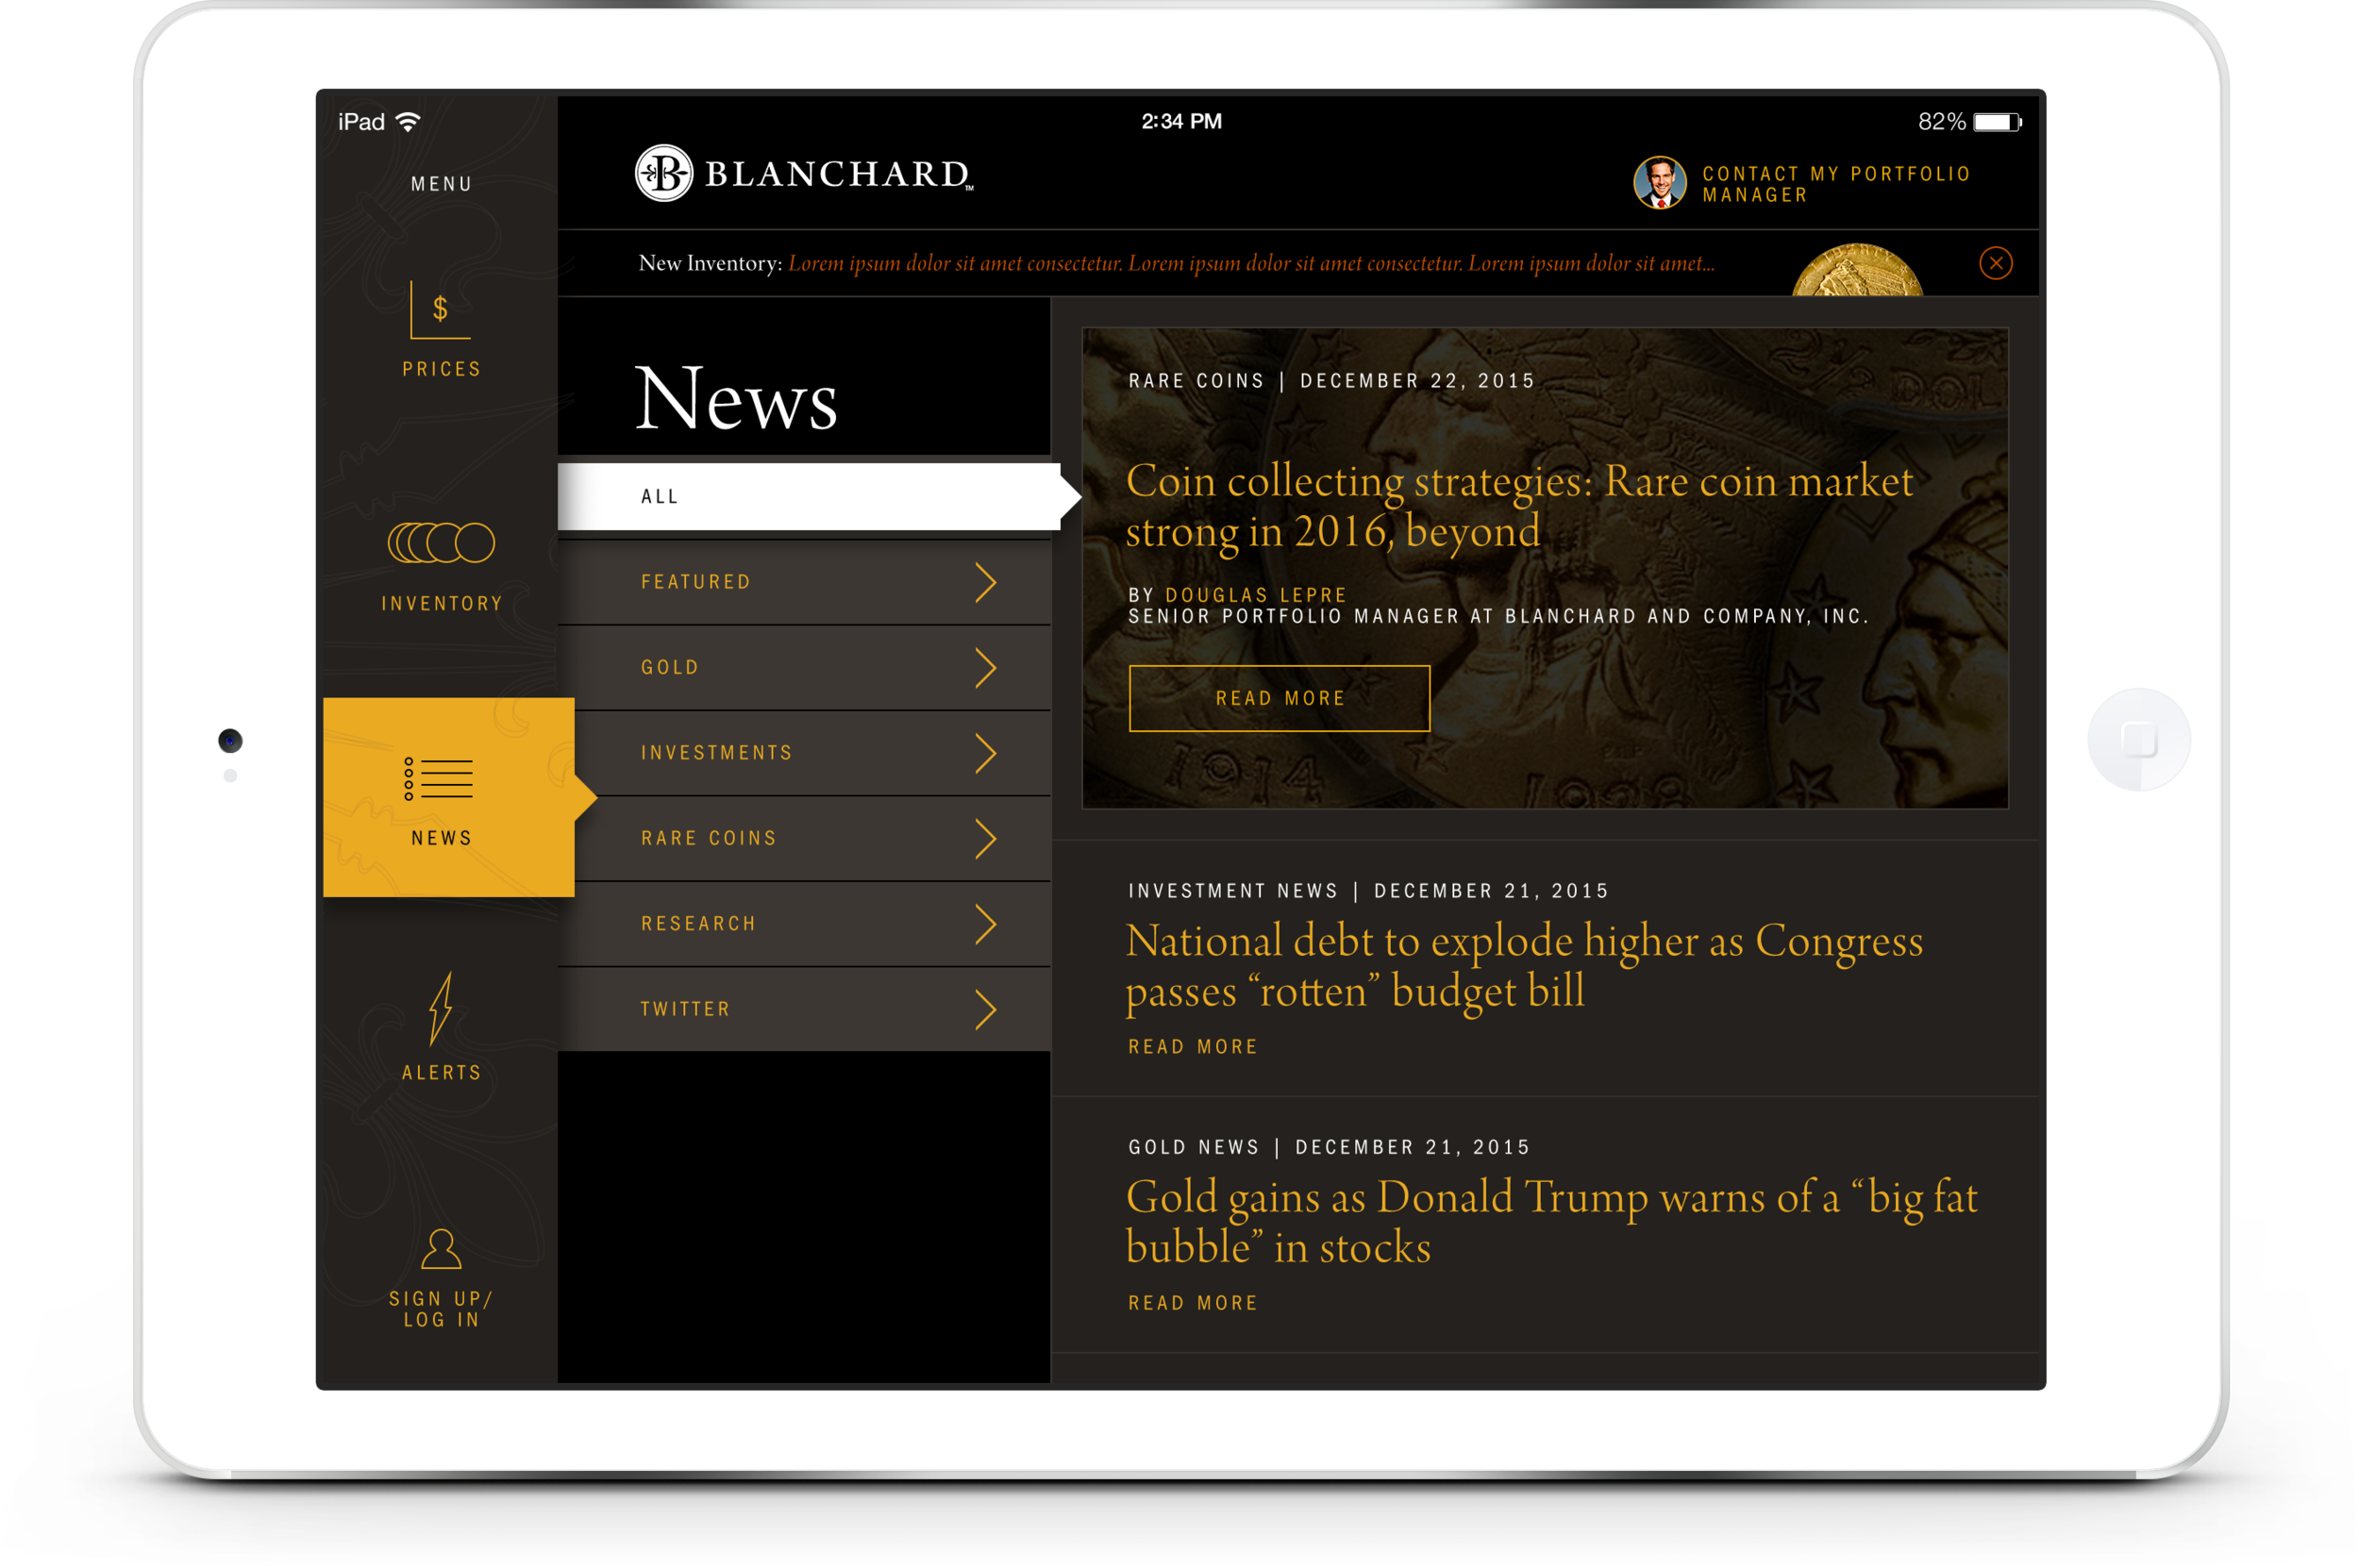The image size is (2359, 1568).
Task: Open Gold gains as Donald Trump headline
Action: [1551, 1222]
